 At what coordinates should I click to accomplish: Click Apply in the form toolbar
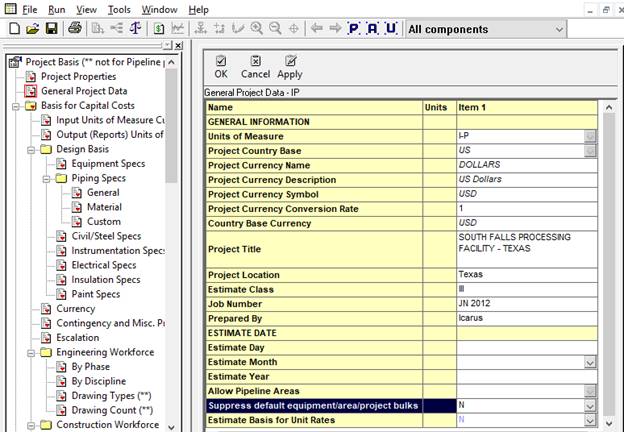pos(290,67)
